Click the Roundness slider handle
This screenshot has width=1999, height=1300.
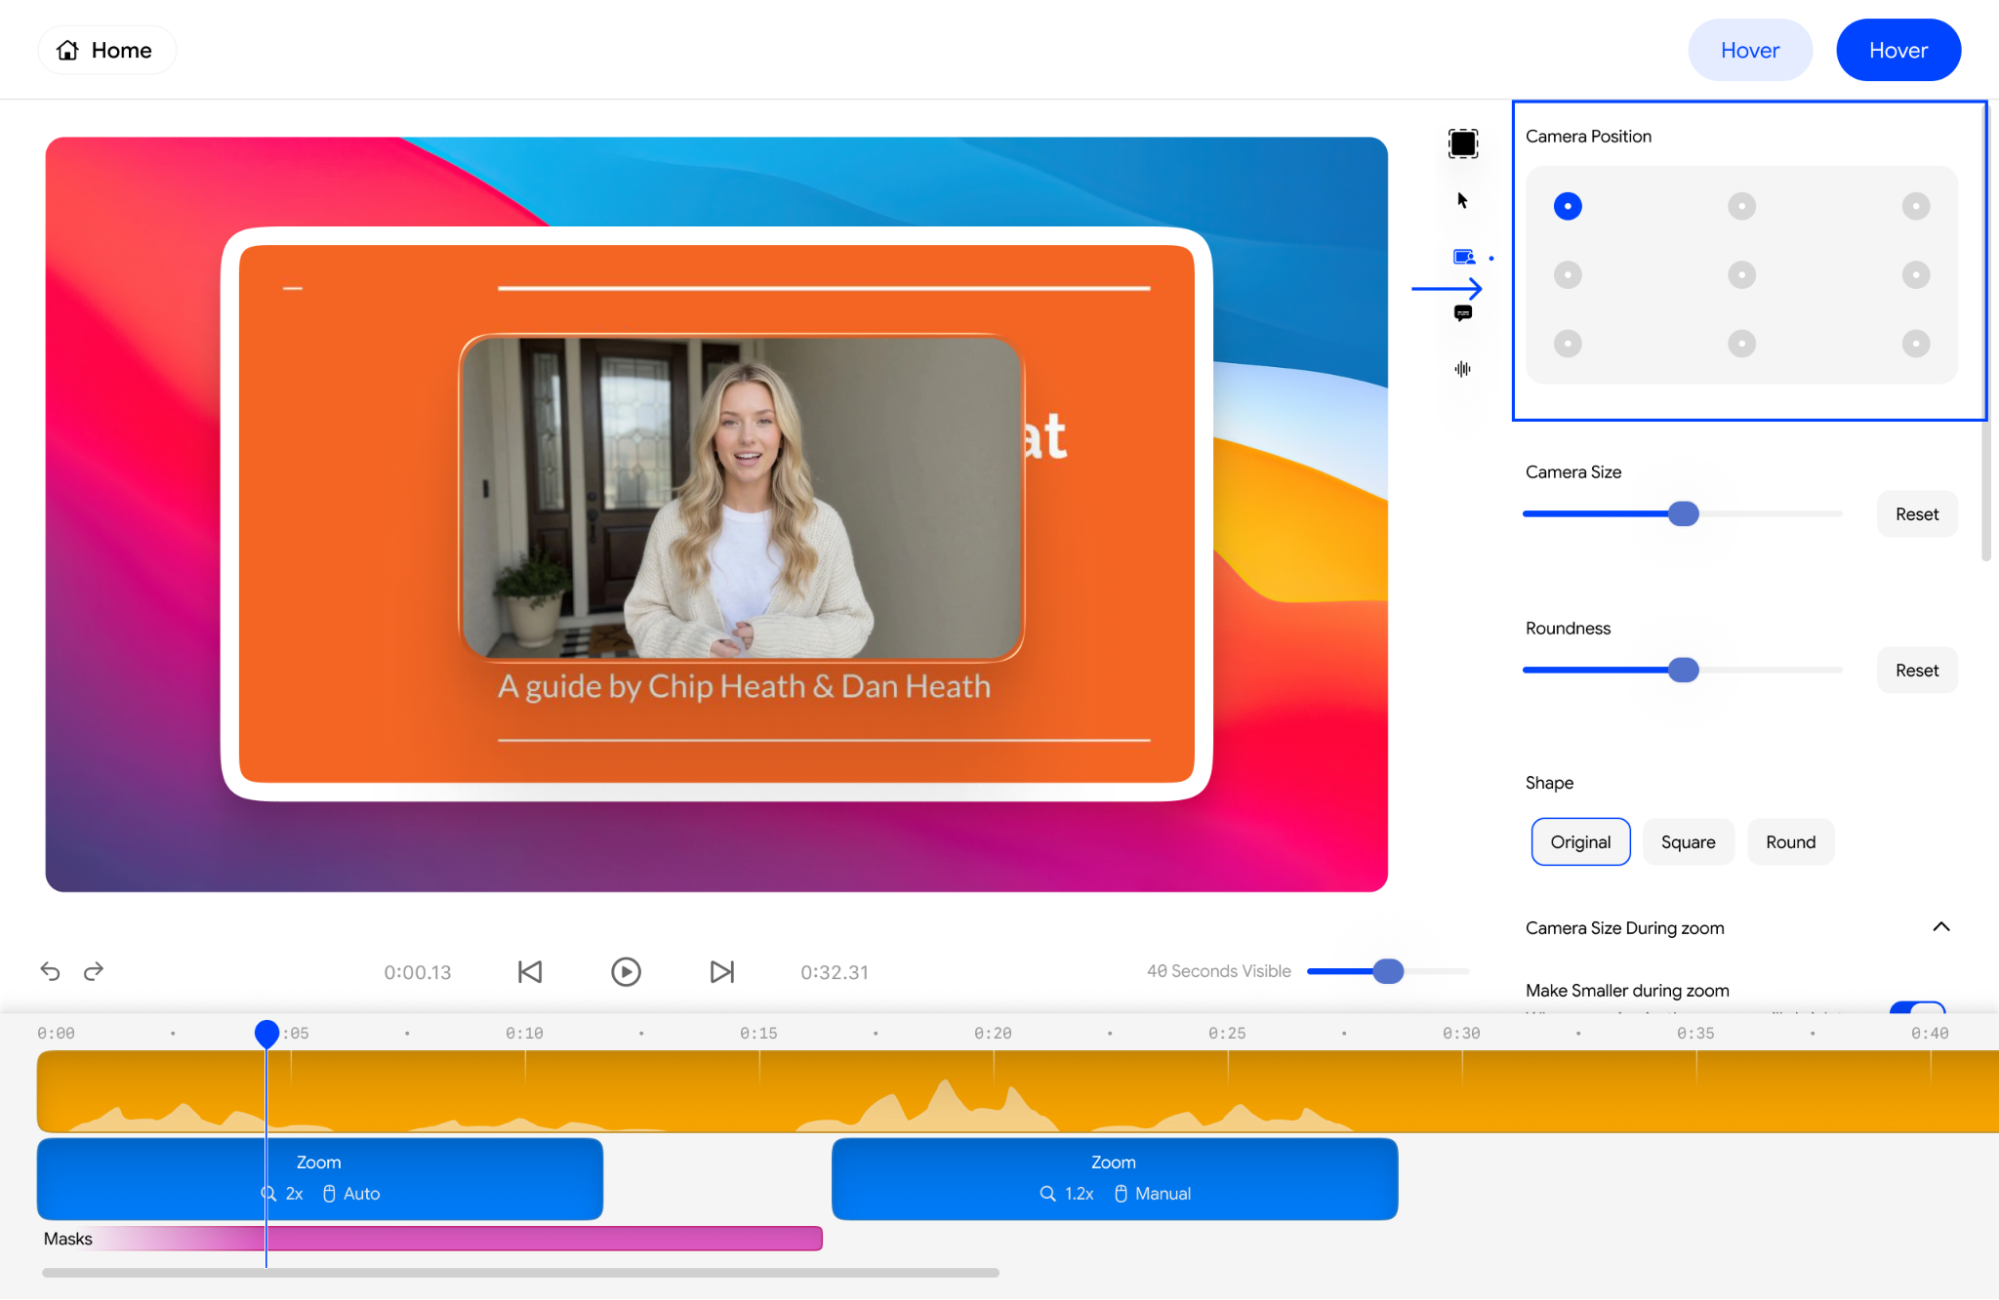(1683, 670)
